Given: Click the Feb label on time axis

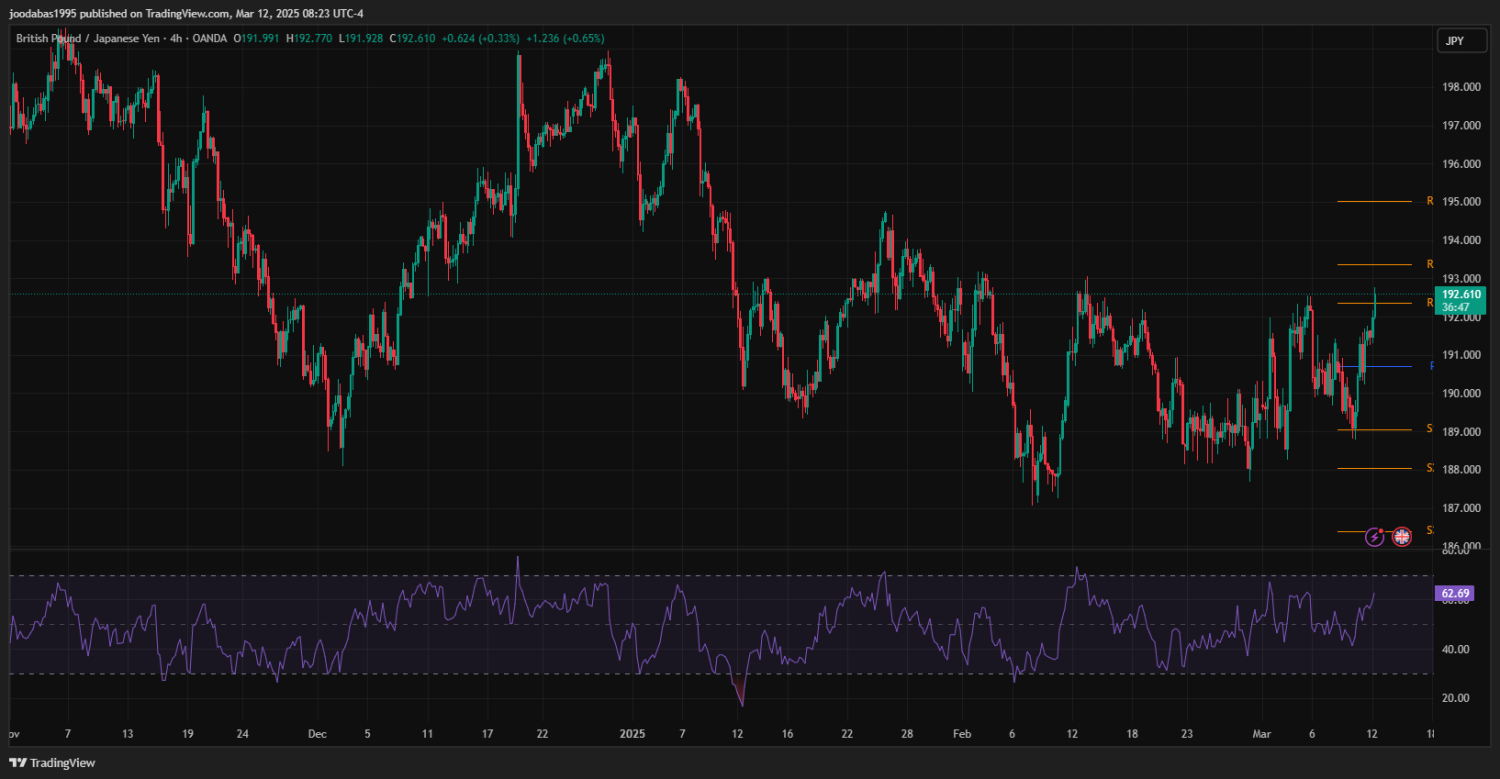Looking at the screenshot, I should click(962, 734).
